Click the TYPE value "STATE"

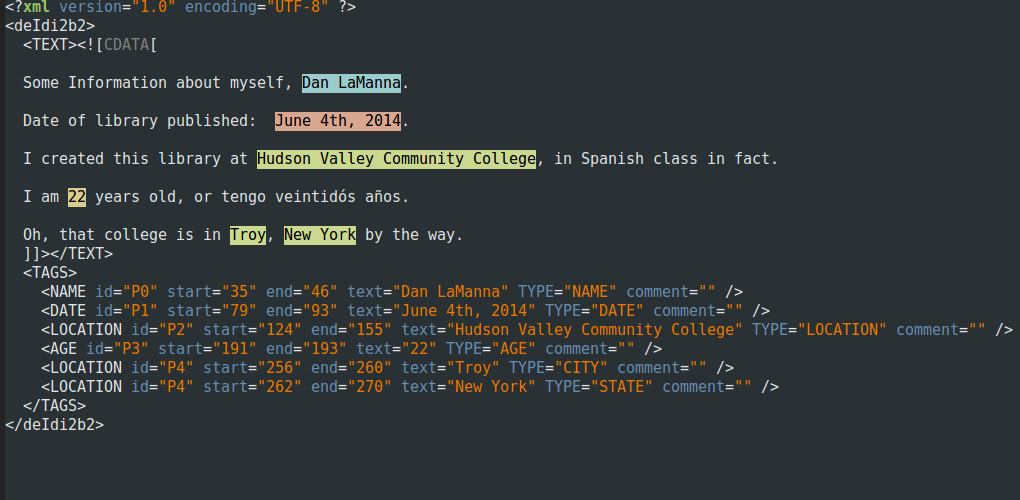(x=621, y=387)
